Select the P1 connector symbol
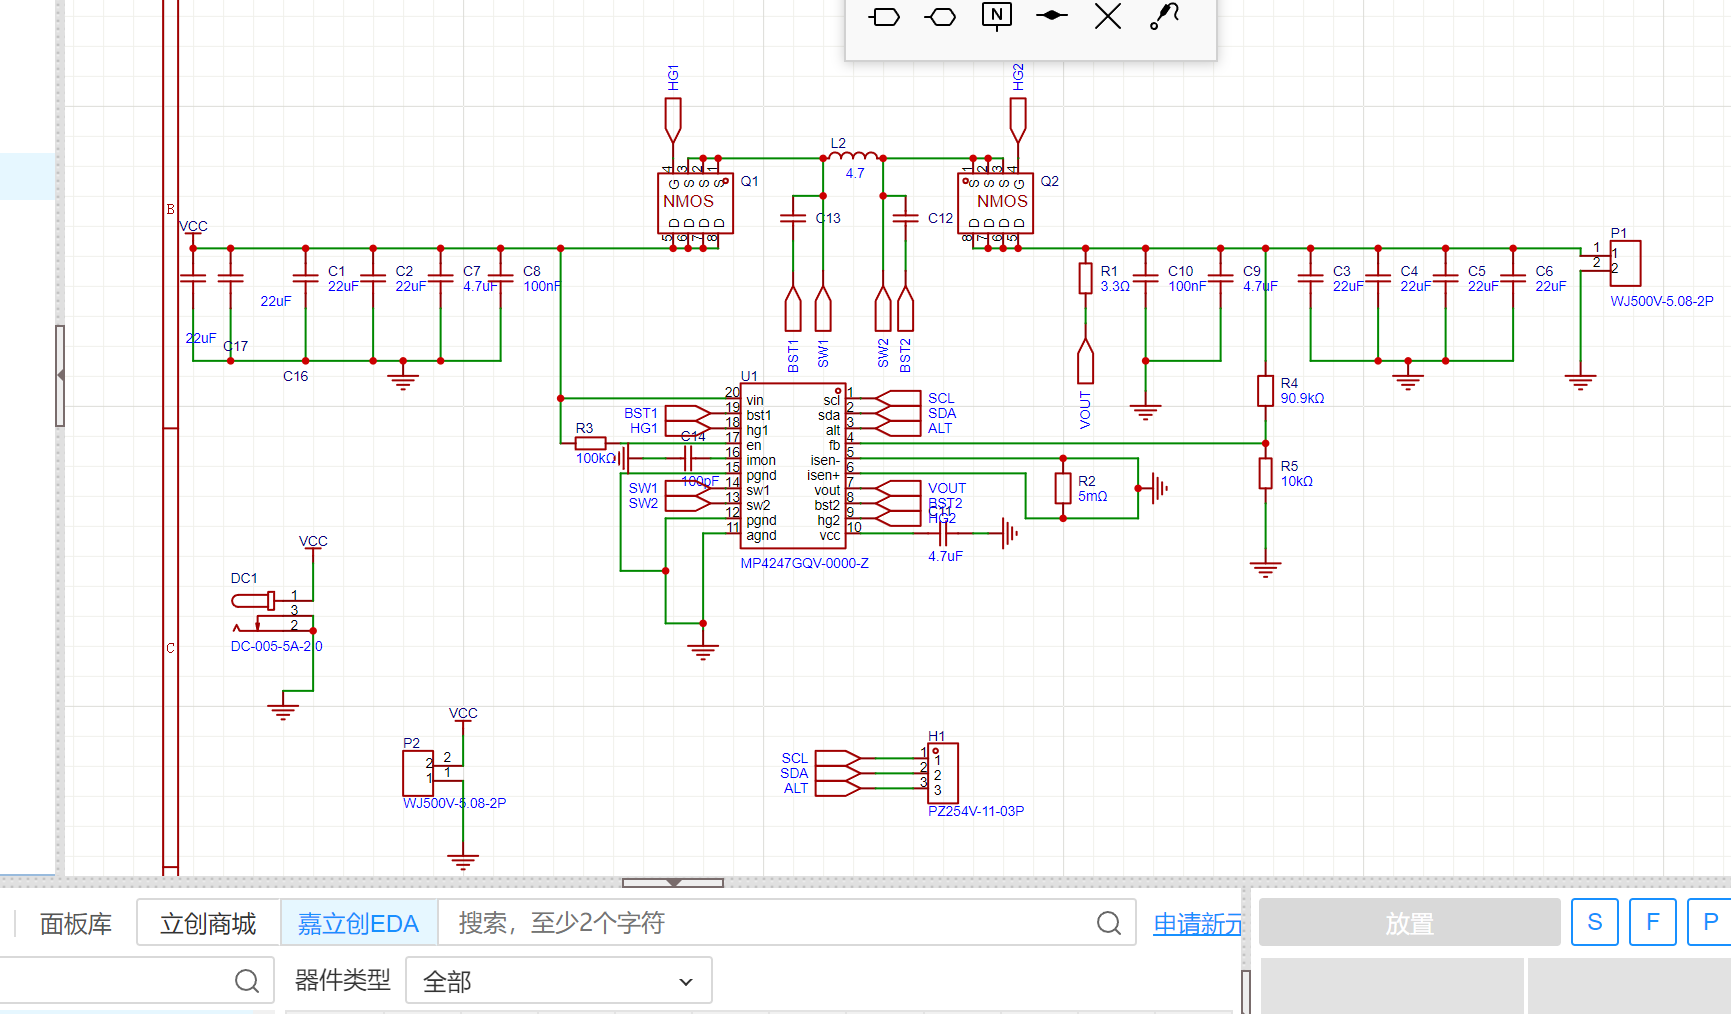This screenshot has height=1014, width=1731. [1624, 263]
